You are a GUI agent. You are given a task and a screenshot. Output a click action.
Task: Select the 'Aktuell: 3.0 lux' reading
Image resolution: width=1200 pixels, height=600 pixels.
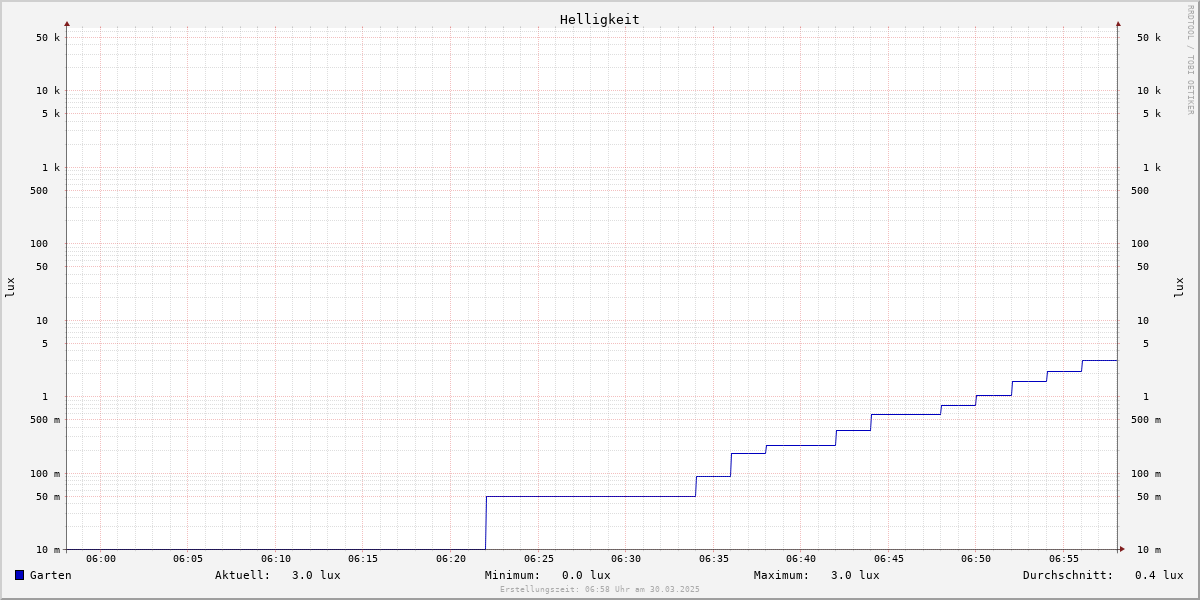point(278,575)
